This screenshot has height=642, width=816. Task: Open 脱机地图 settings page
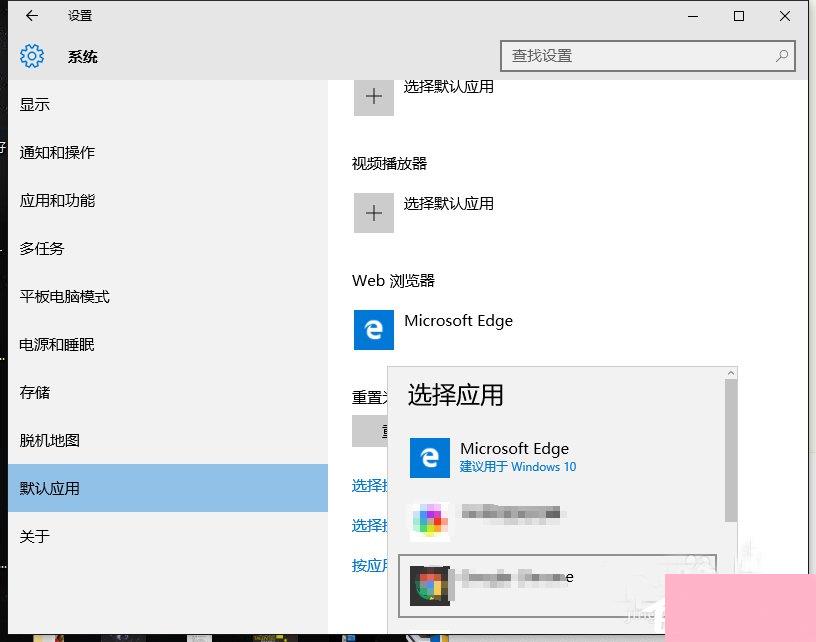168,440
